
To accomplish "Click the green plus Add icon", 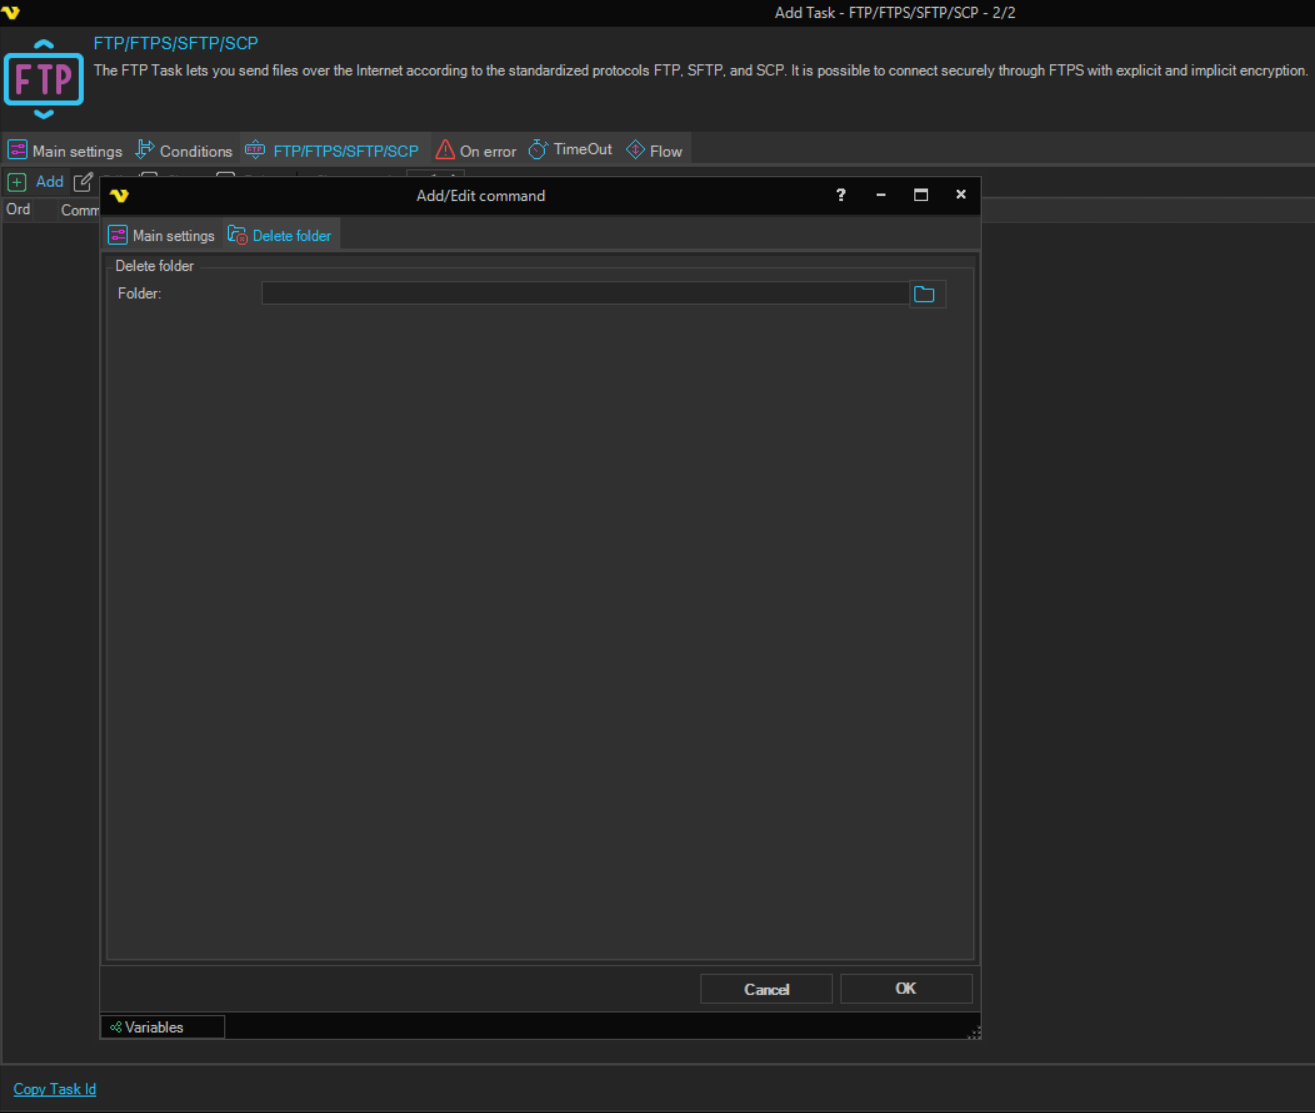I will click(x=17, y=182).
